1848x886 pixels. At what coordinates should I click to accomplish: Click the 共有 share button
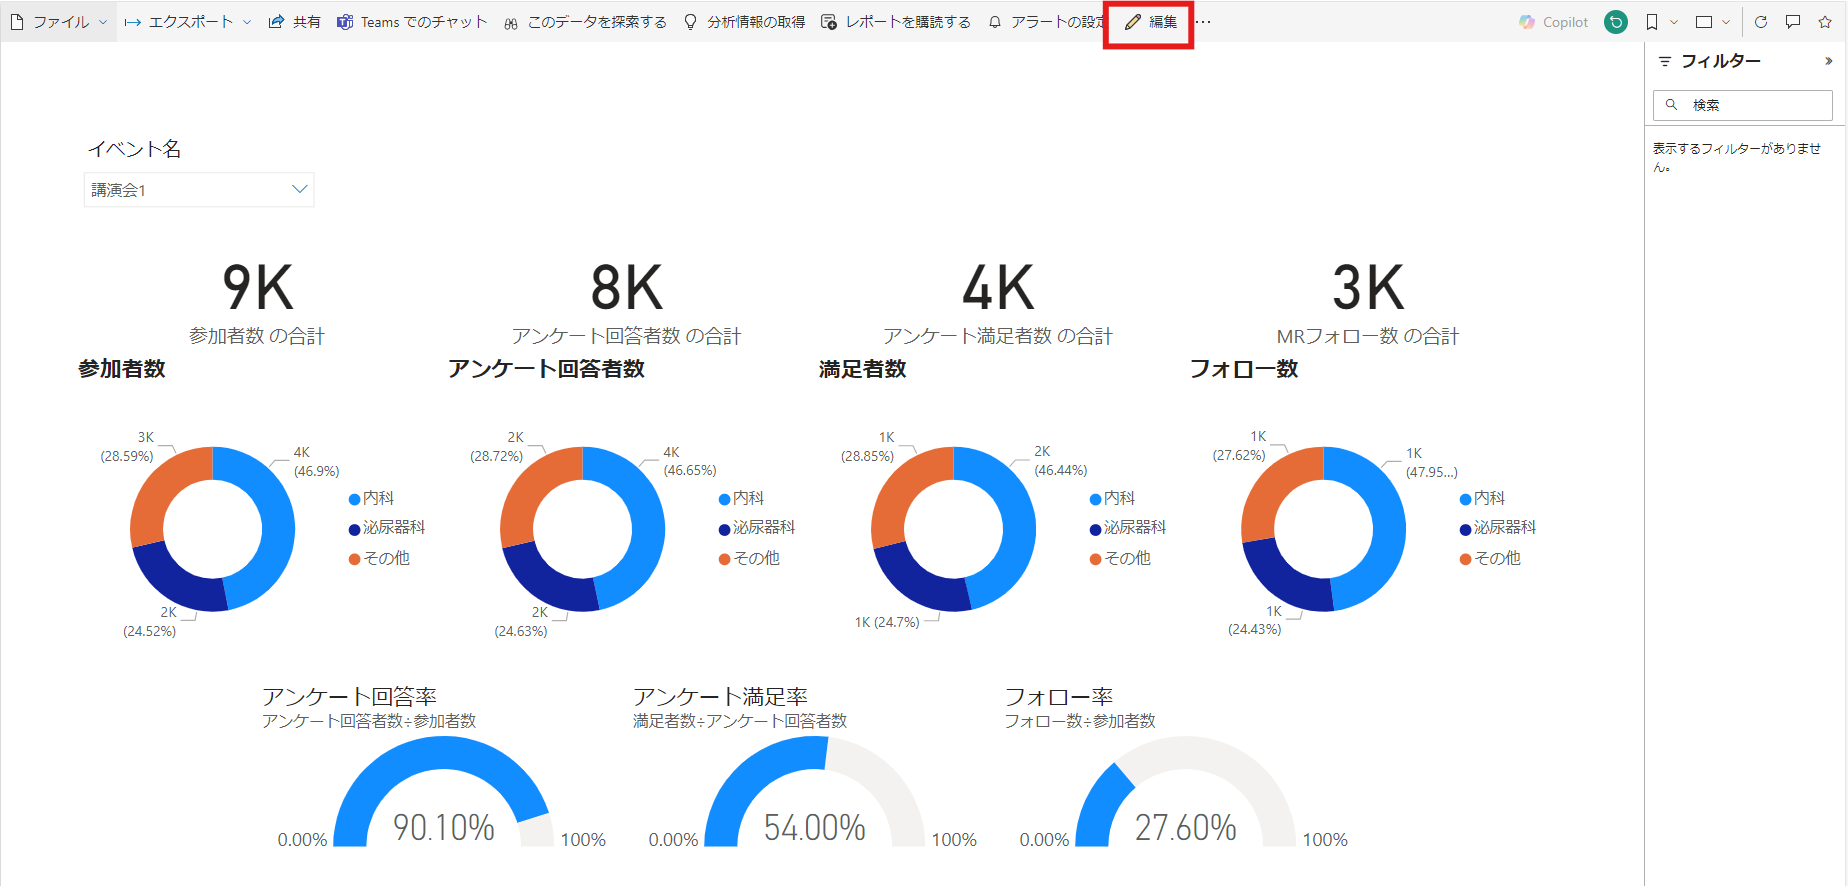point(294,22)
